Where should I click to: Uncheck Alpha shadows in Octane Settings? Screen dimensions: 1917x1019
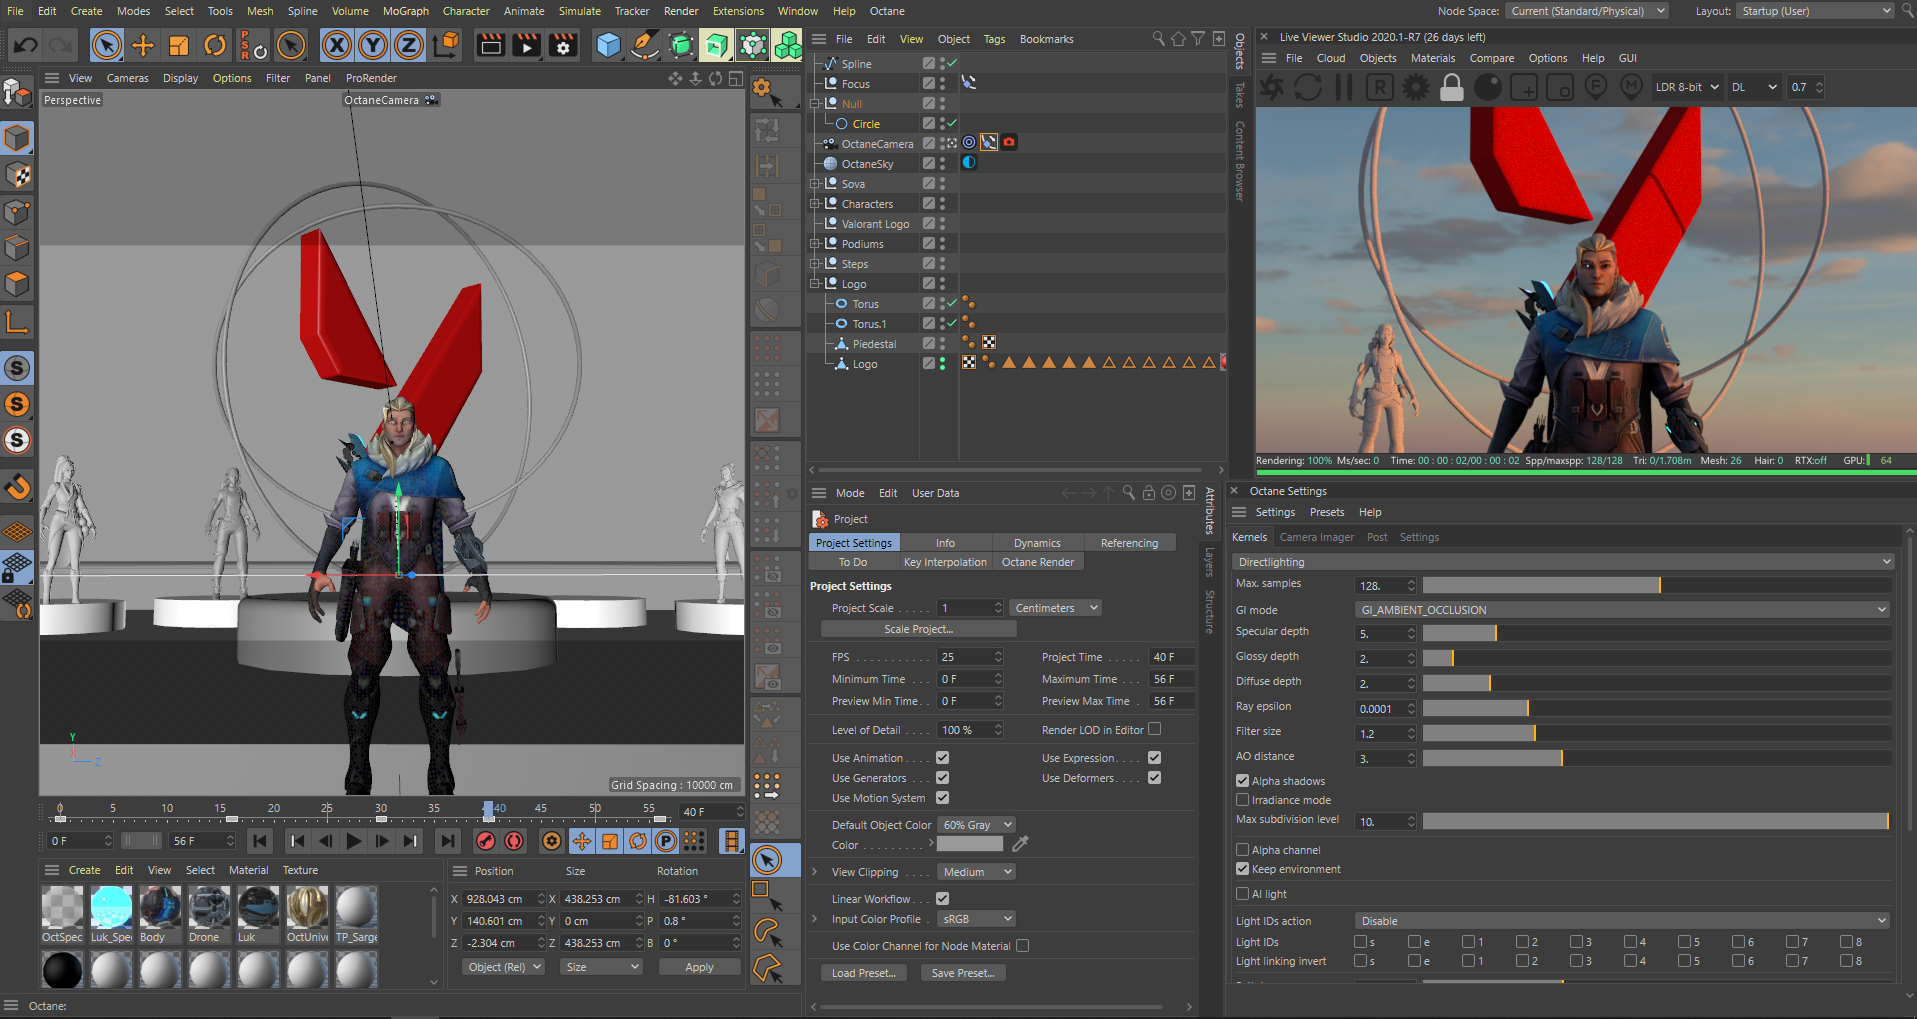click(1243, 781)
